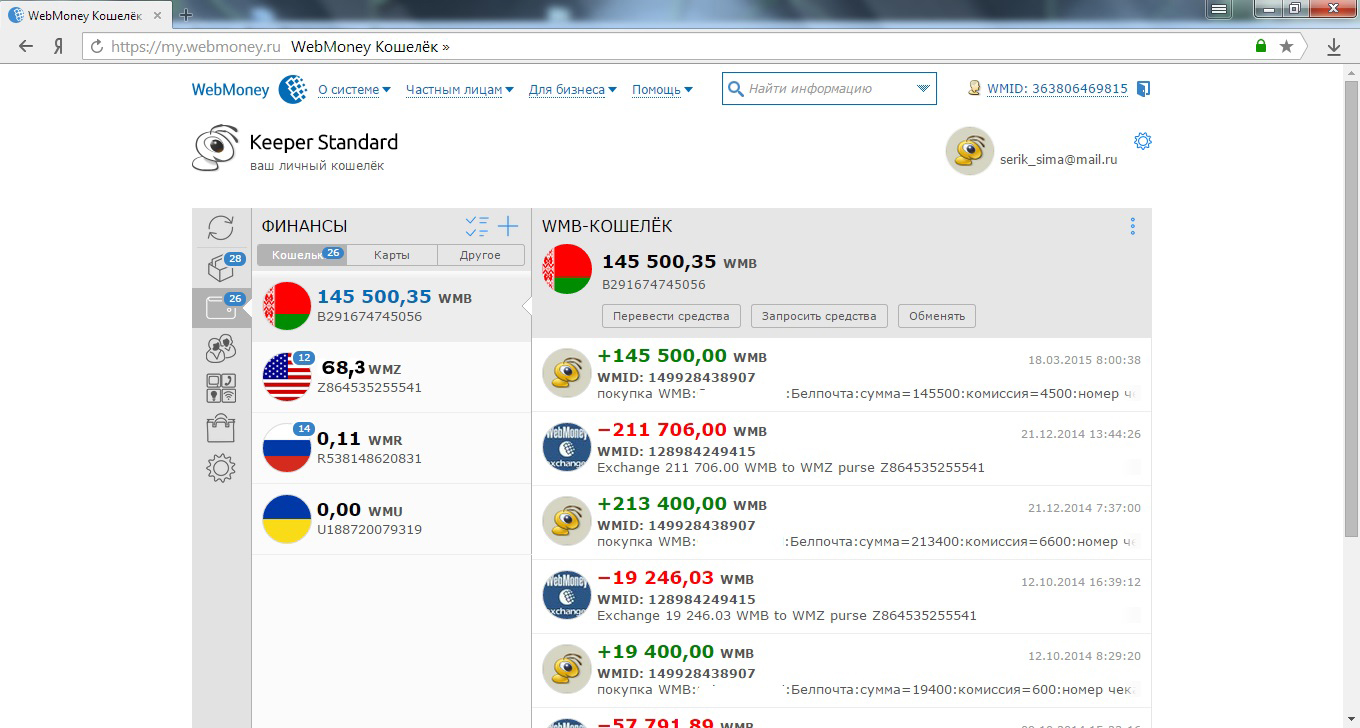This screenshot has height=728, width=1360.
Task: Open the messages icon with badge 28
Action: coord(221,268)
